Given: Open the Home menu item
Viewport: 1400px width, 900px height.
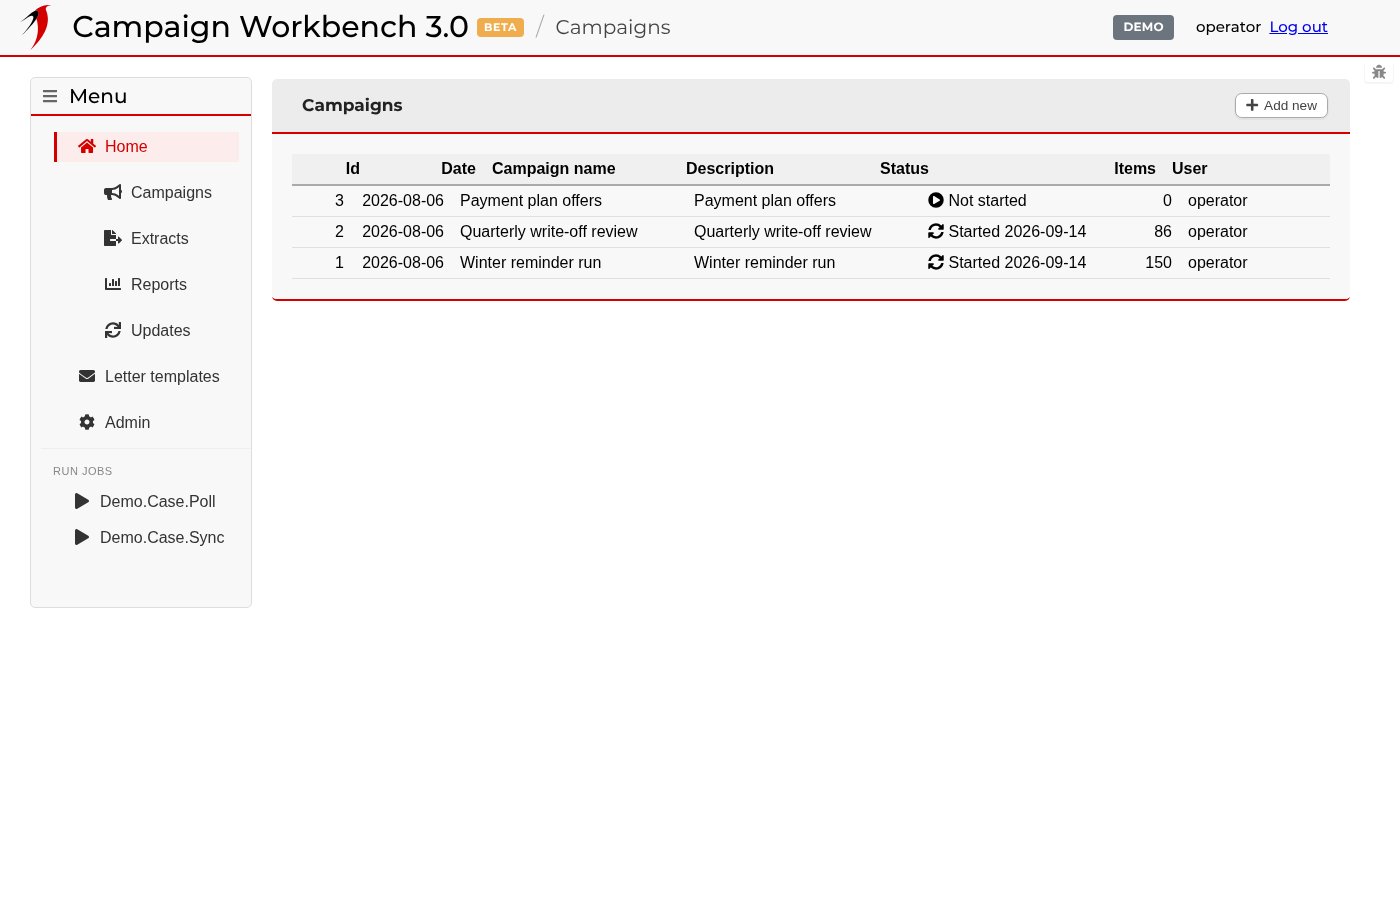Looking at the screenshot, I should pos(147,146).
